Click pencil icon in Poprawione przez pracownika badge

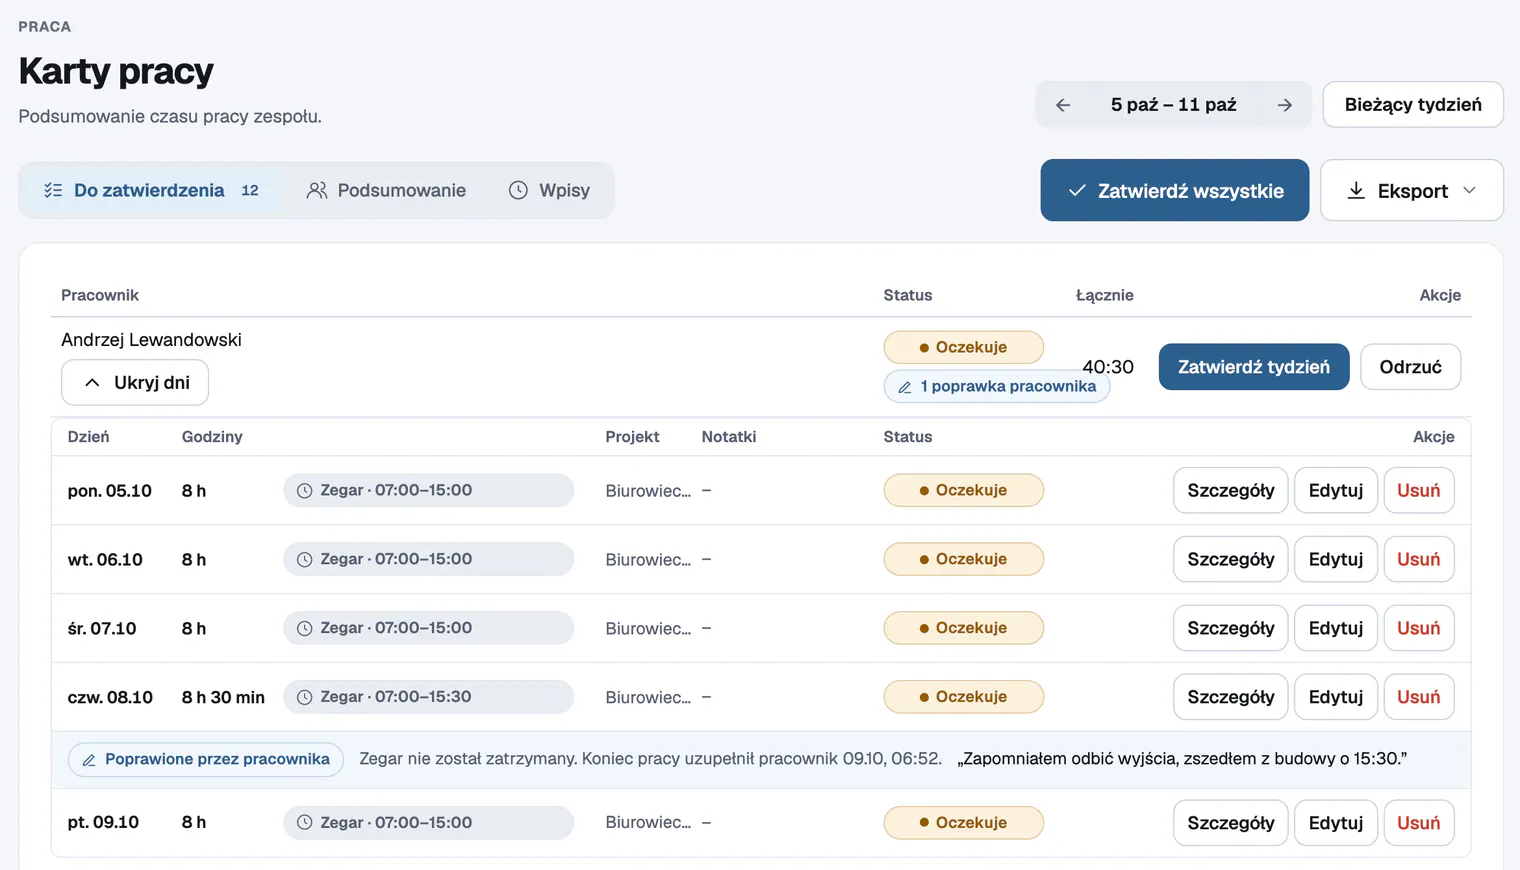pyautogui.click(x=89, y=760)
